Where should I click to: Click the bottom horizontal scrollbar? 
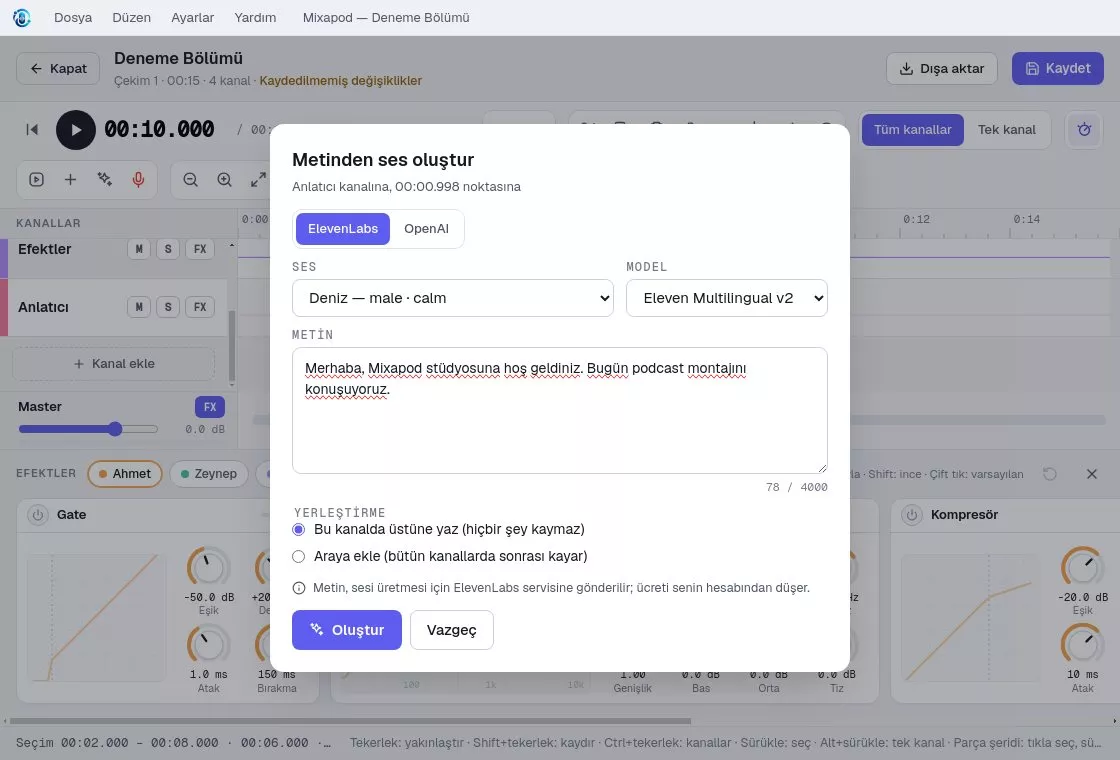(x=350, y=721)
